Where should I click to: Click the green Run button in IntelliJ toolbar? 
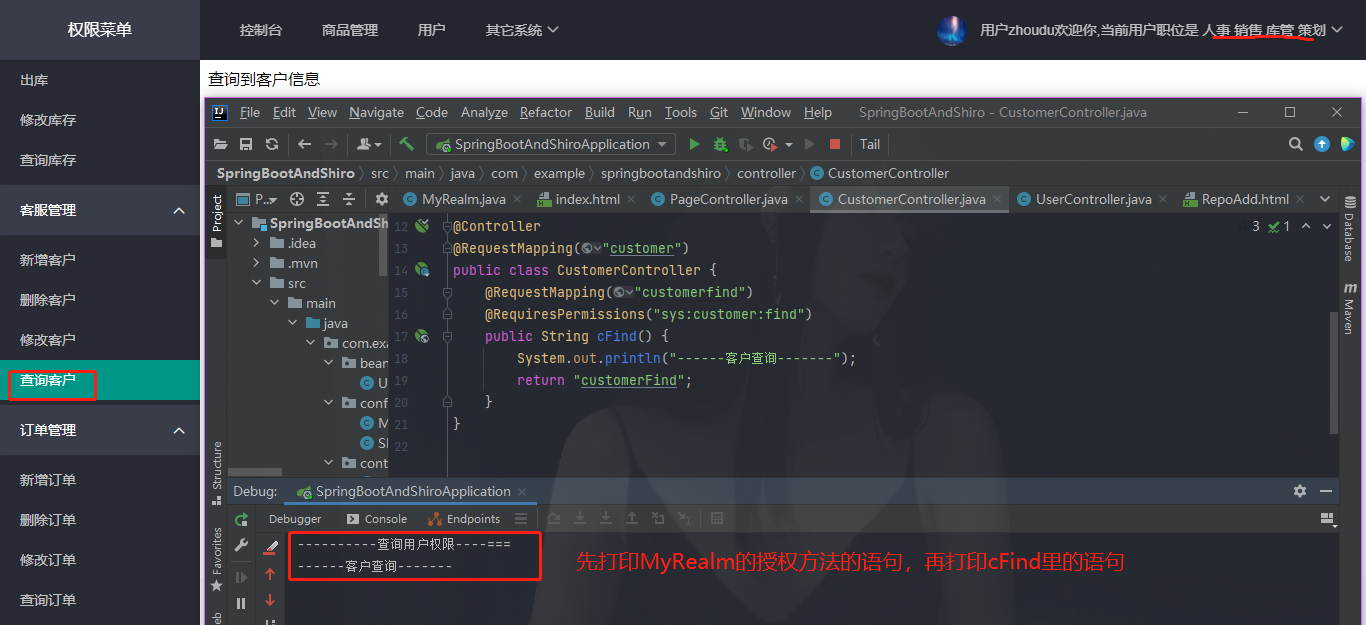pos(694,144)
